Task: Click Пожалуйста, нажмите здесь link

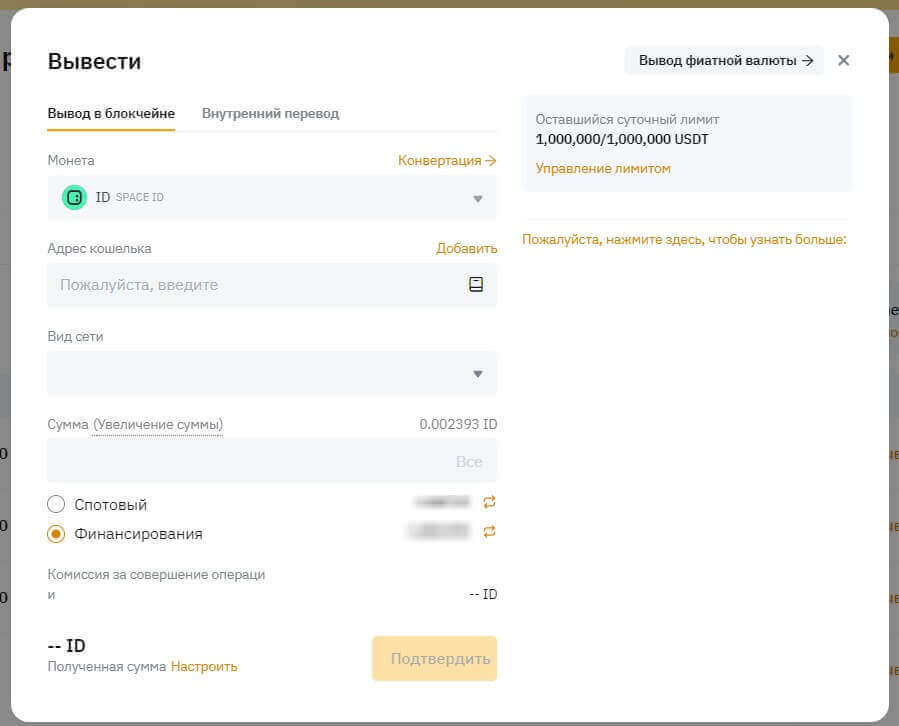Action: tap(684, 240)
